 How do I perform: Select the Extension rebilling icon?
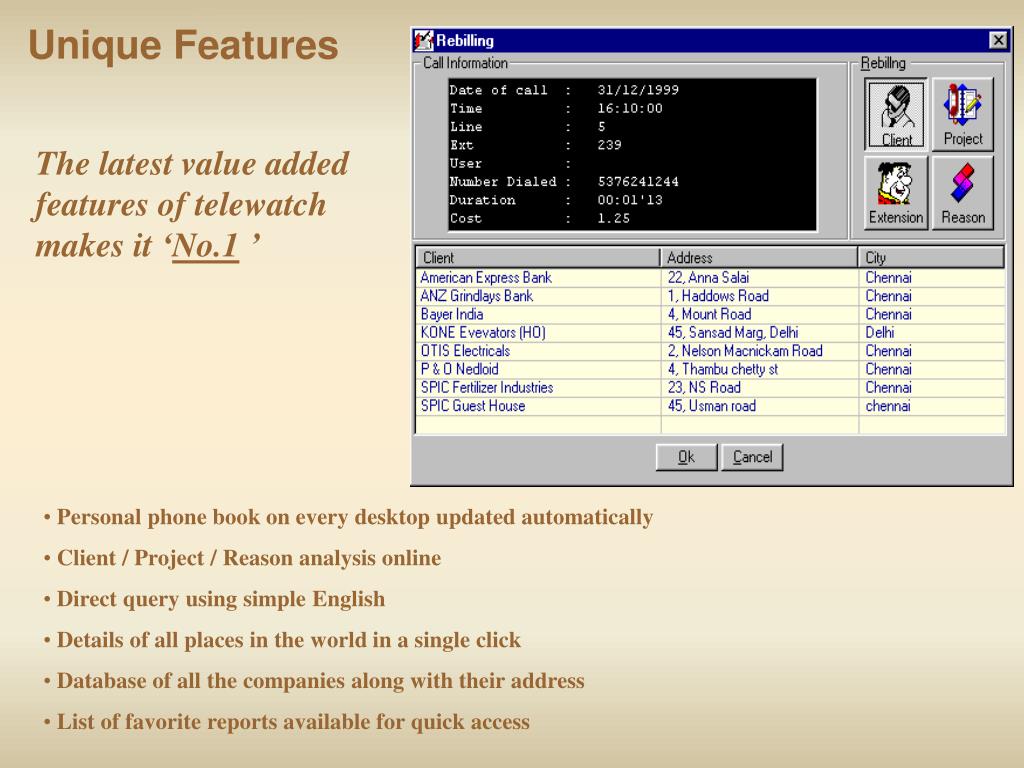(x=896, y=193)
